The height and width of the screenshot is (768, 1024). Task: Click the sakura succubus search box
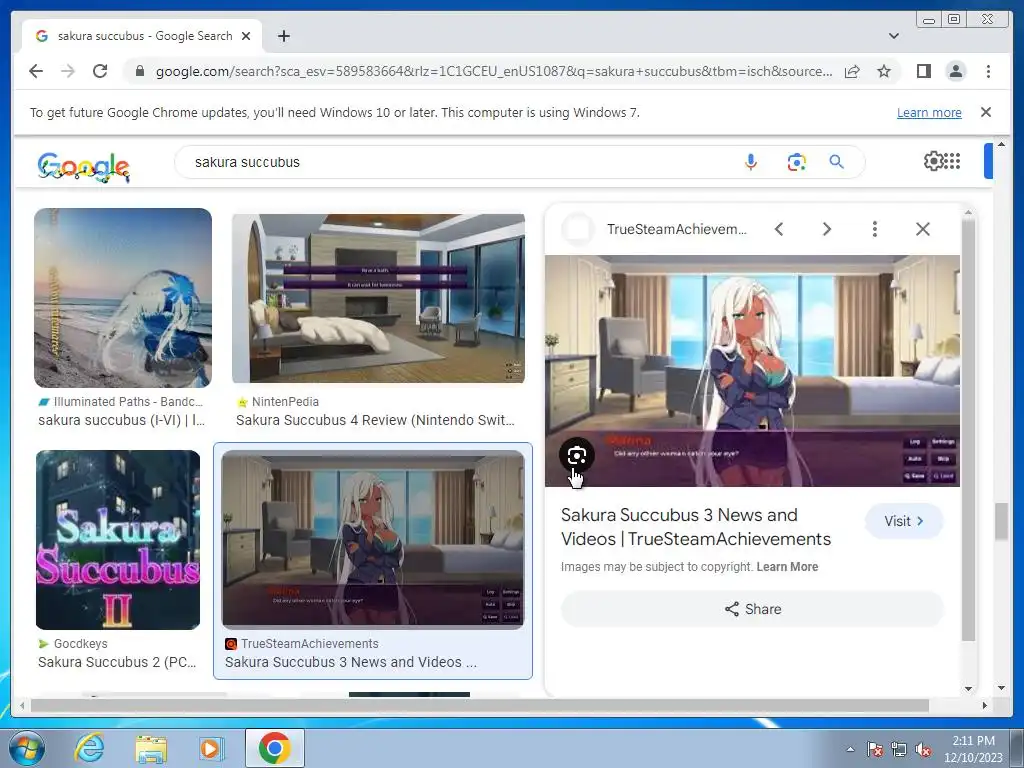[457, 162]
